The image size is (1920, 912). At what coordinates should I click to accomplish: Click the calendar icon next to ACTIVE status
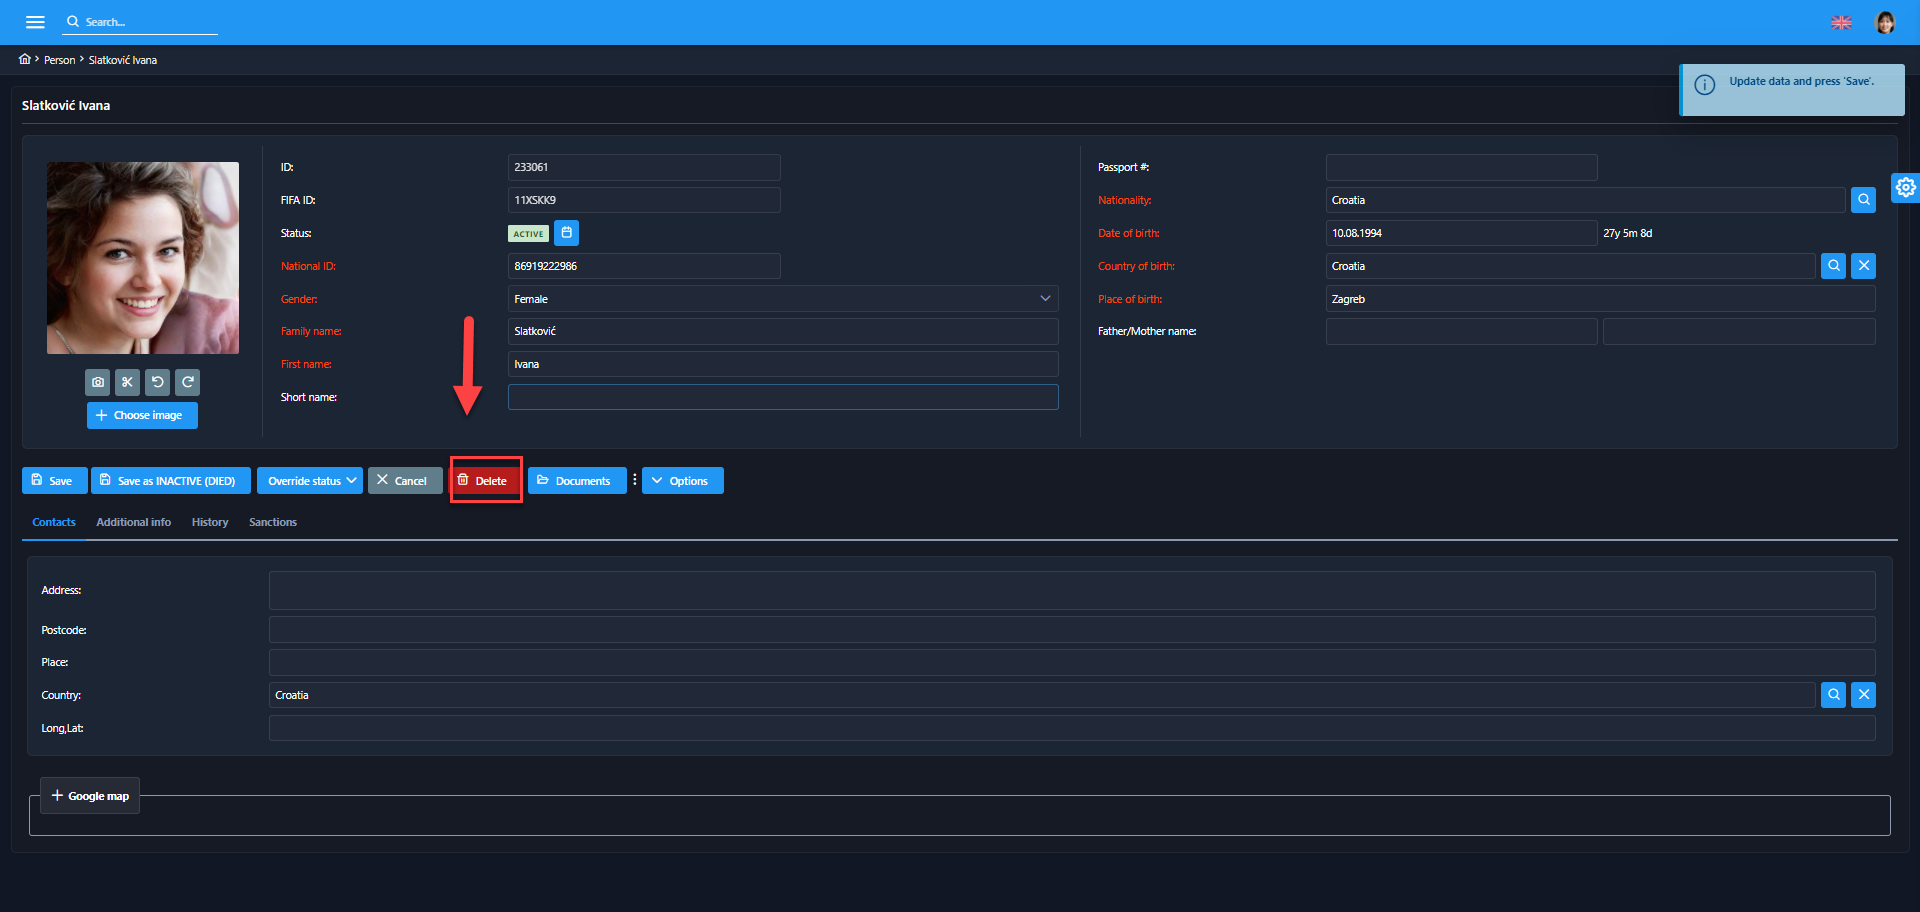(x=566, y=233)
